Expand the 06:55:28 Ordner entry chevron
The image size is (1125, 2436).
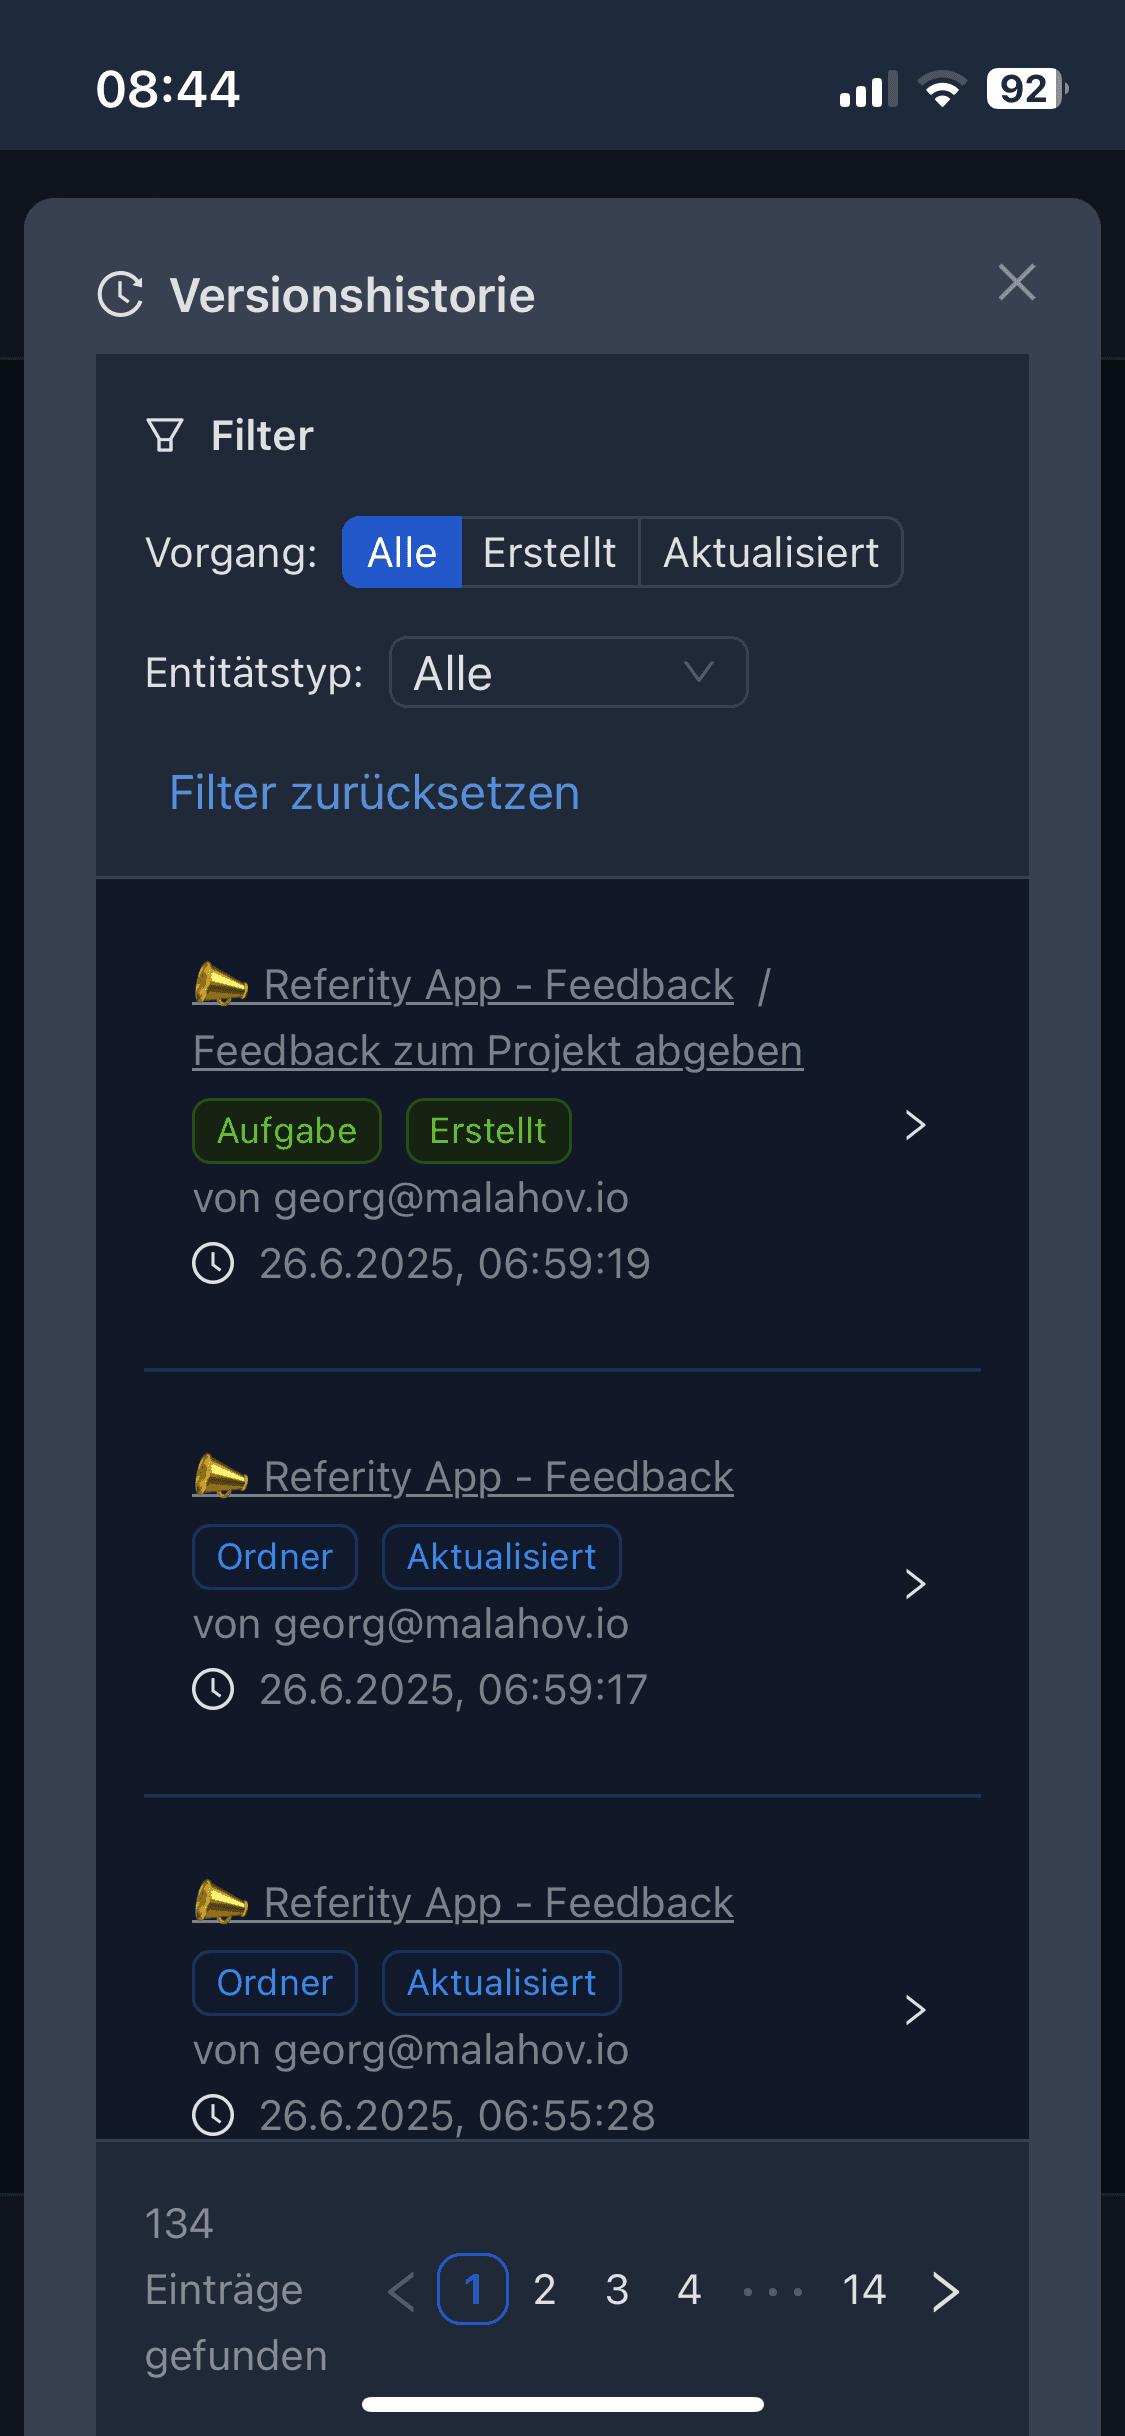coord(915,2009)
